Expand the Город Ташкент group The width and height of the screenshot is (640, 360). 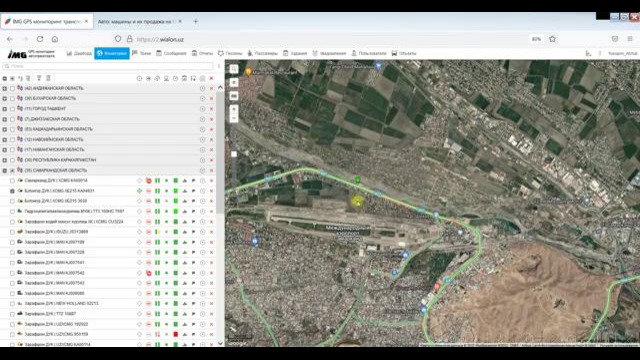point(4,109)
